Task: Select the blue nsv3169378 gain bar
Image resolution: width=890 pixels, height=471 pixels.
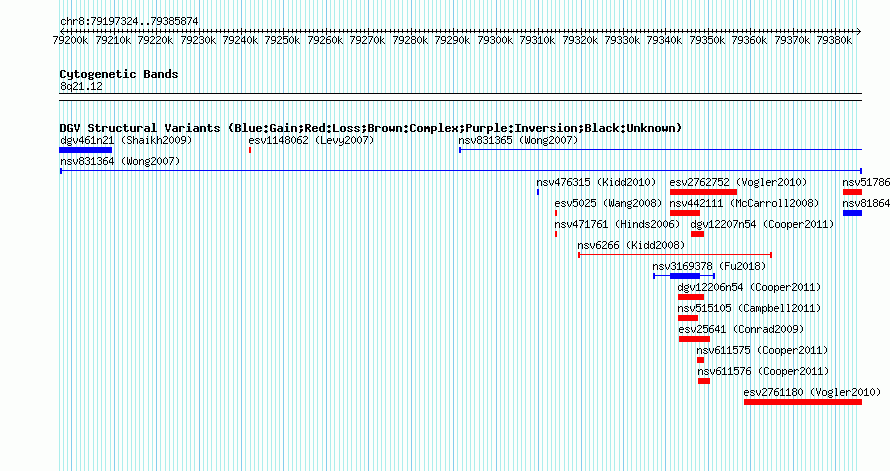Action: click(685, 276)
